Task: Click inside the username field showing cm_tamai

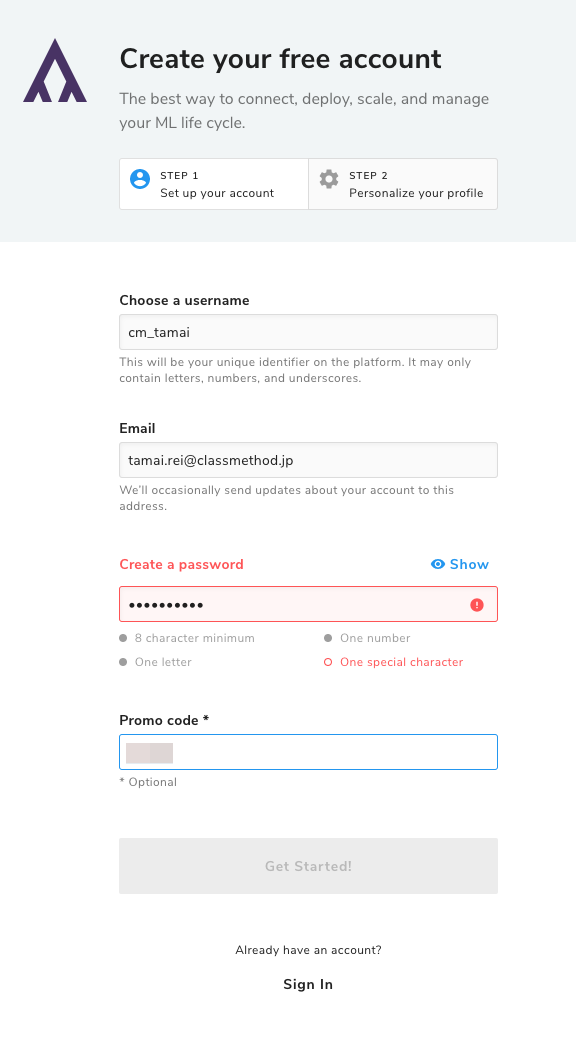Action: click(308, 332)
